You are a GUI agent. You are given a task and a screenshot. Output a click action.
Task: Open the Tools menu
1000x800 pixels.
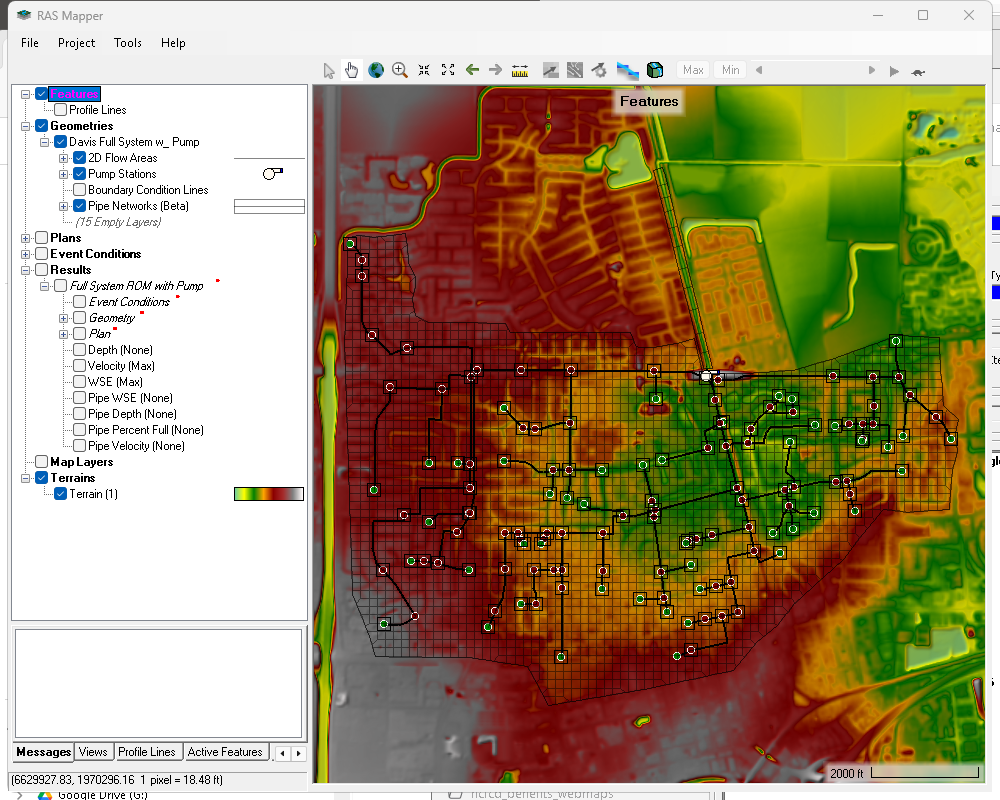tap(128, 43)
